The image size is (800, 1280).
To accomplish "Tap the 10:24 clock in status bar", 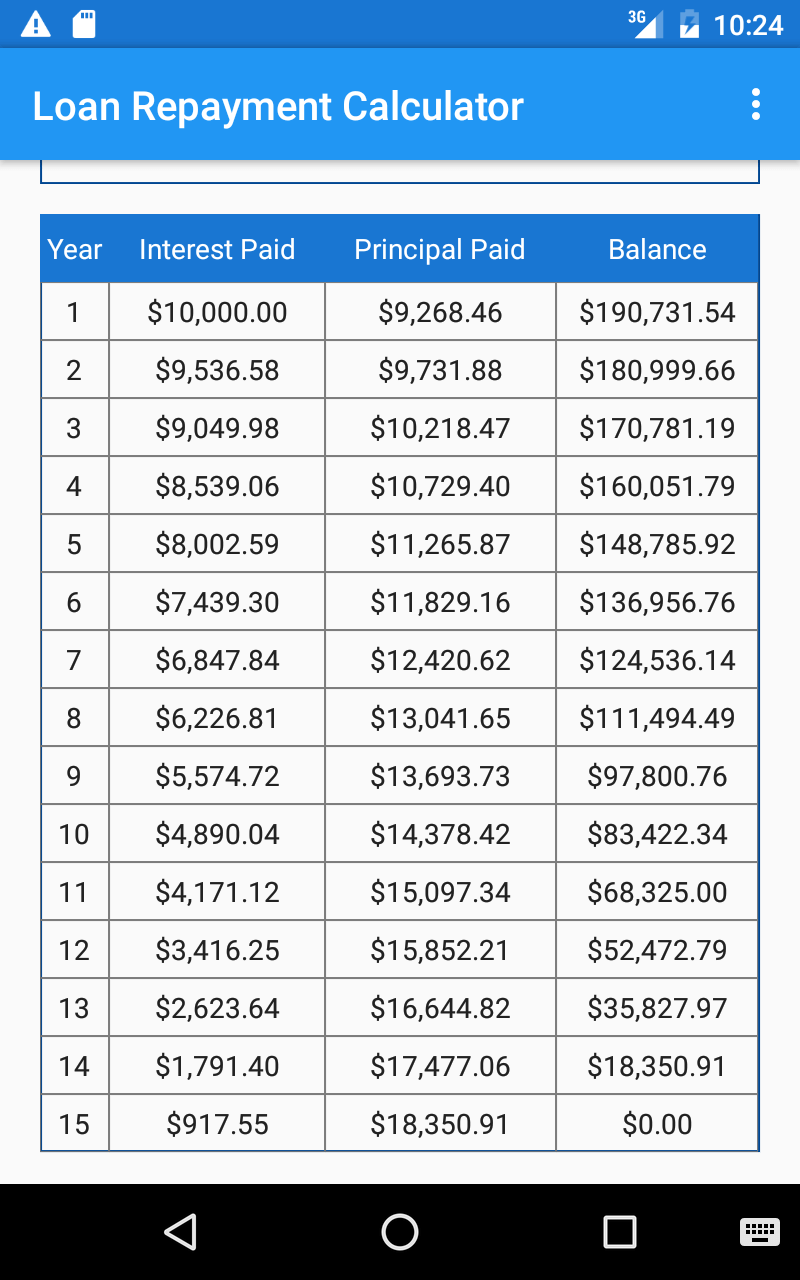I will [748, 25].
